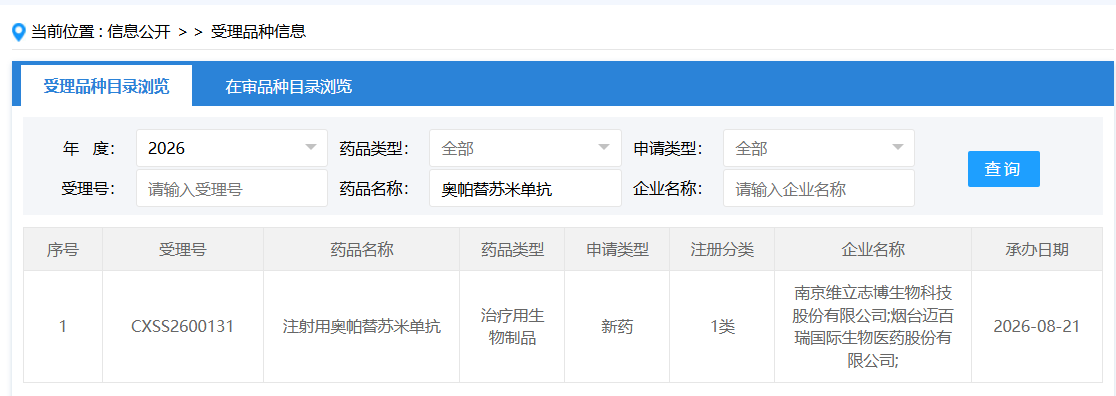The height and width of the screenshot is (396, 1116).
Task: Click 注射用奥帕替苏米单抗 drug name cell
Action: [362, 327]
